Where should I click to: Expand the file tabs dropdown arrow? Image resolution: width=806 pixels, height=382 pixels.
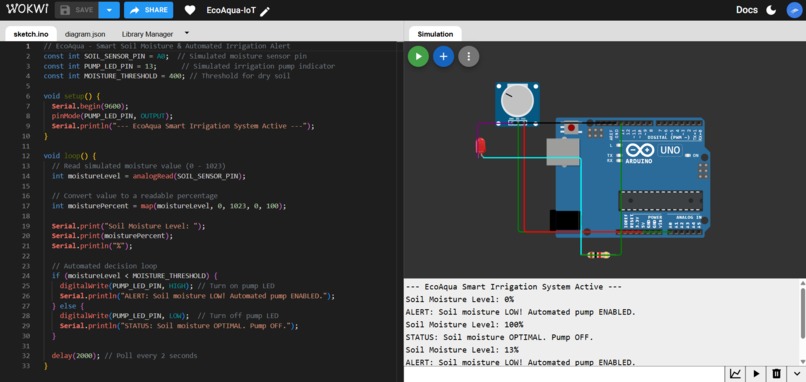point(187,32)
